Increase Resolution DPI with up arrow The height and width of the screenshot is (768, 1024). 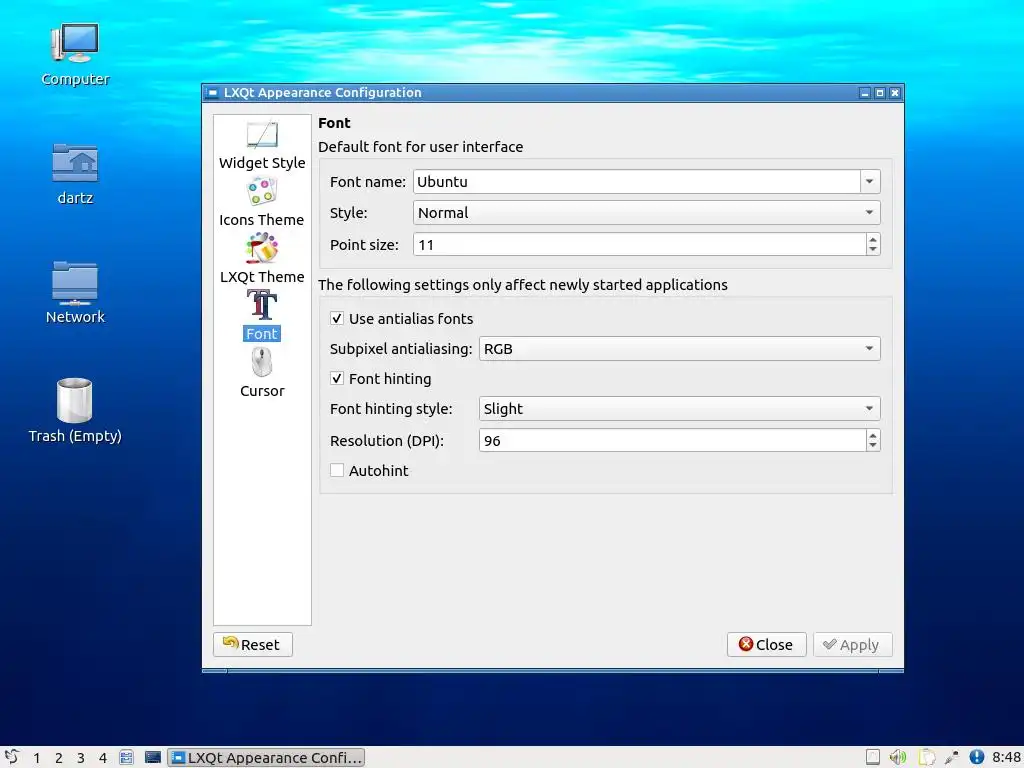[x=873, y=436]
